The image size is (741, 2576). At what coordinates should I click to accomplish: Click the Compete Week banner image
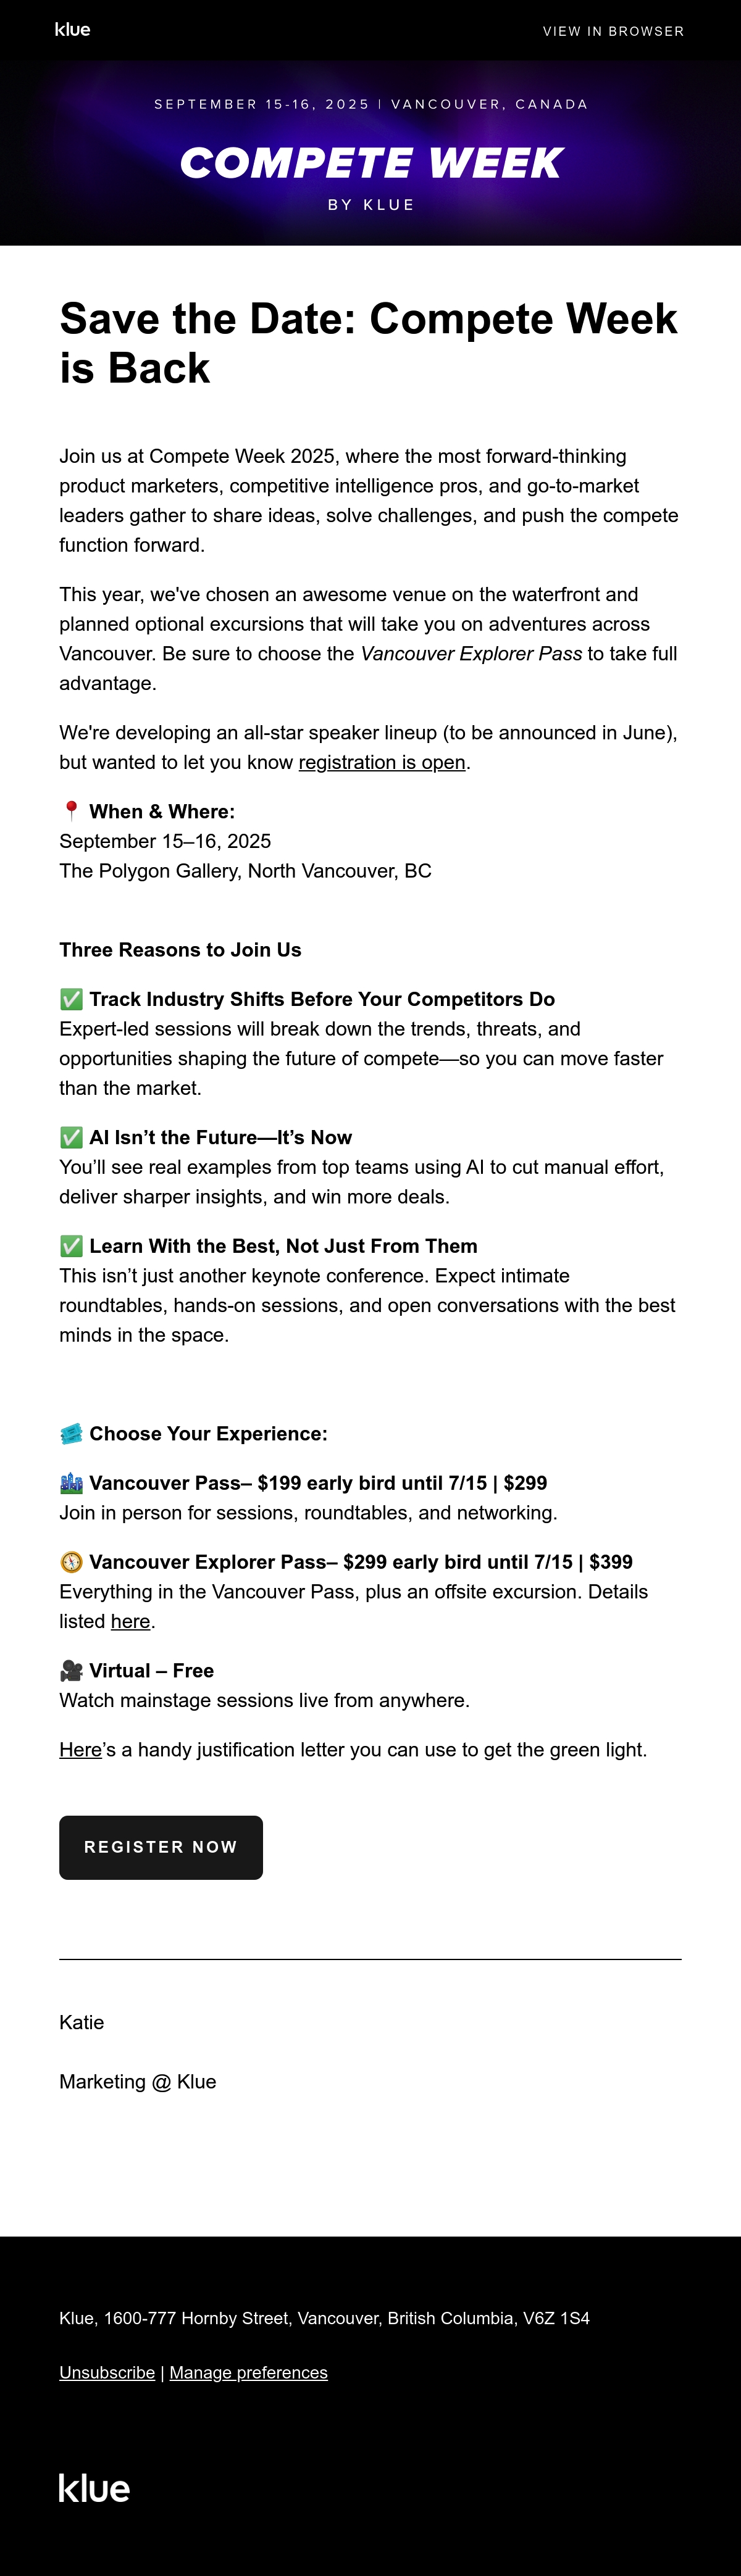[x=370, y=153]
